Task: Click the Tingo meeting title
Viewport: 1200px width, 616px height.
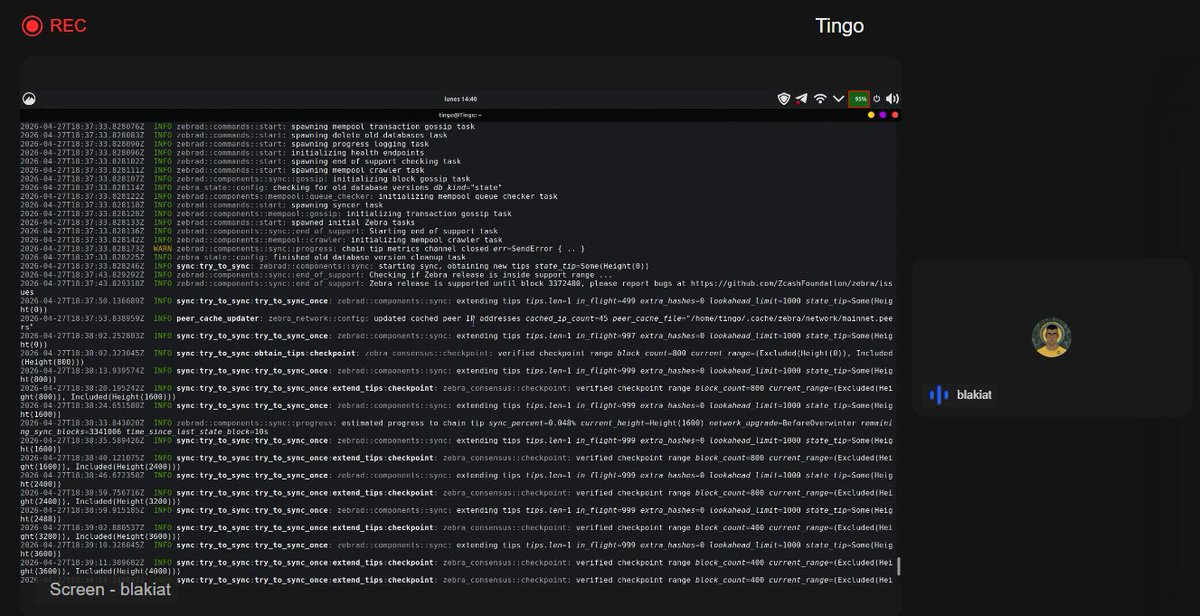Action: [839, 26]
